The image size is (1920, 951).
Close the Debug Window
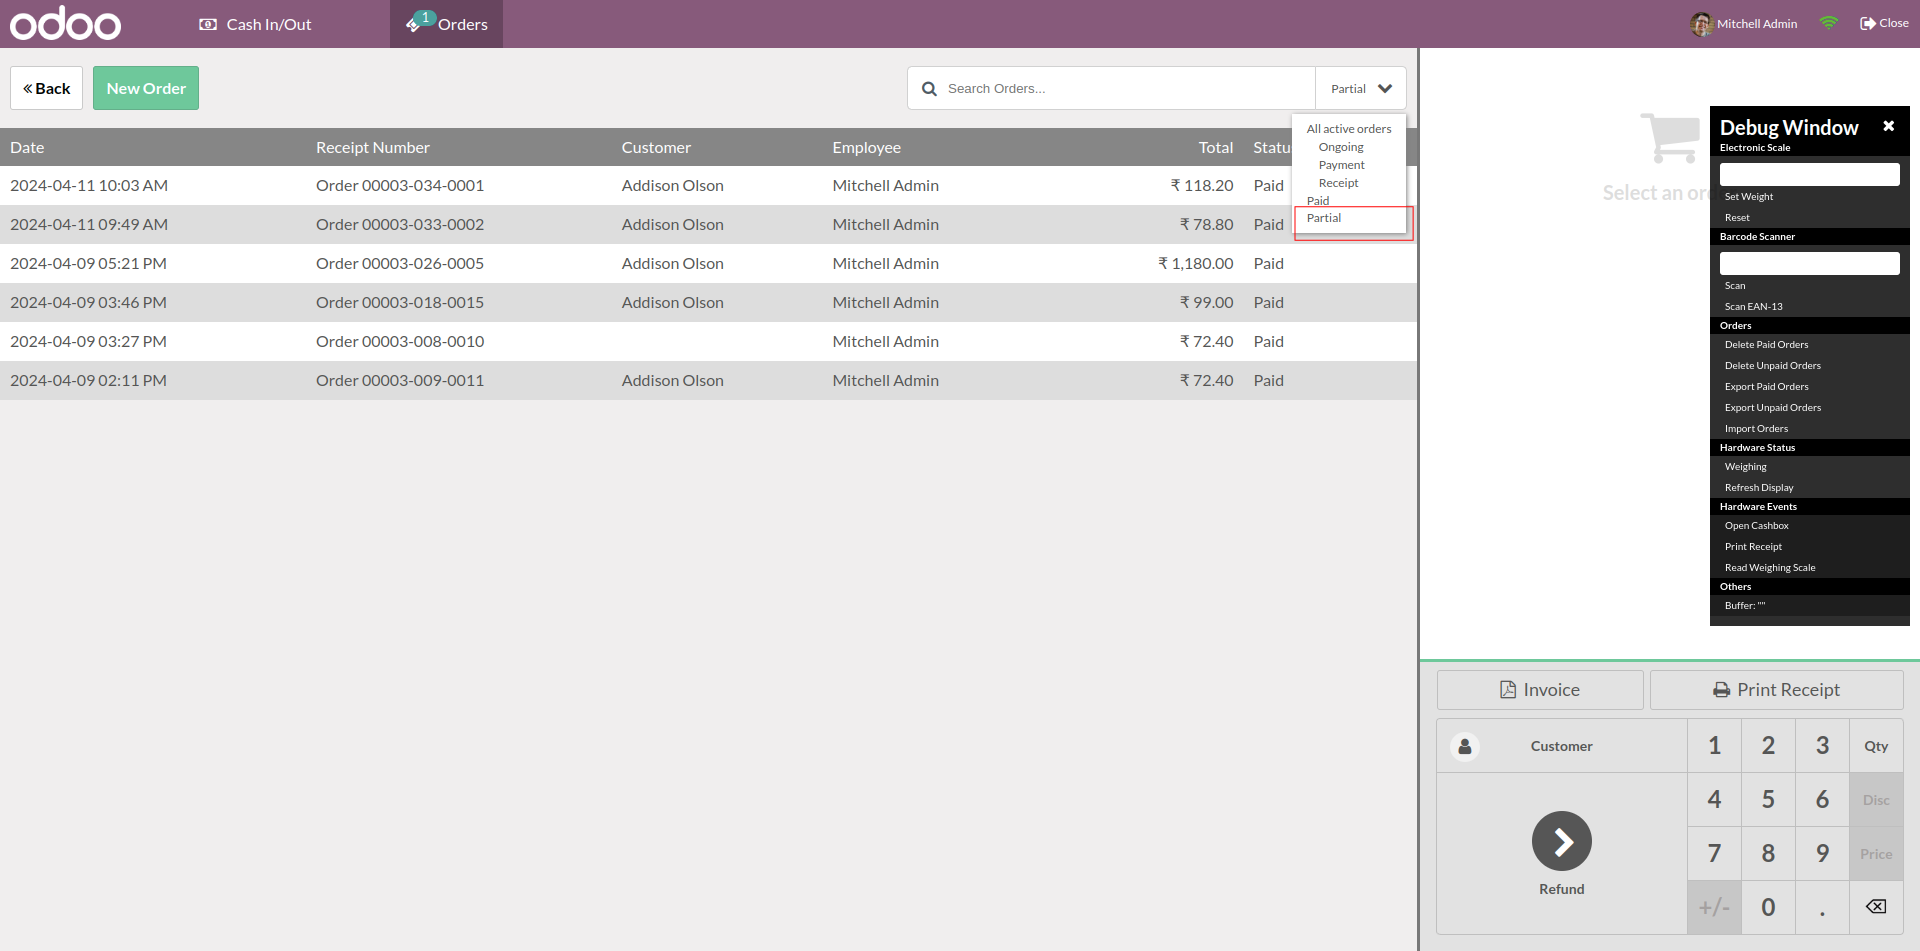1888,126
